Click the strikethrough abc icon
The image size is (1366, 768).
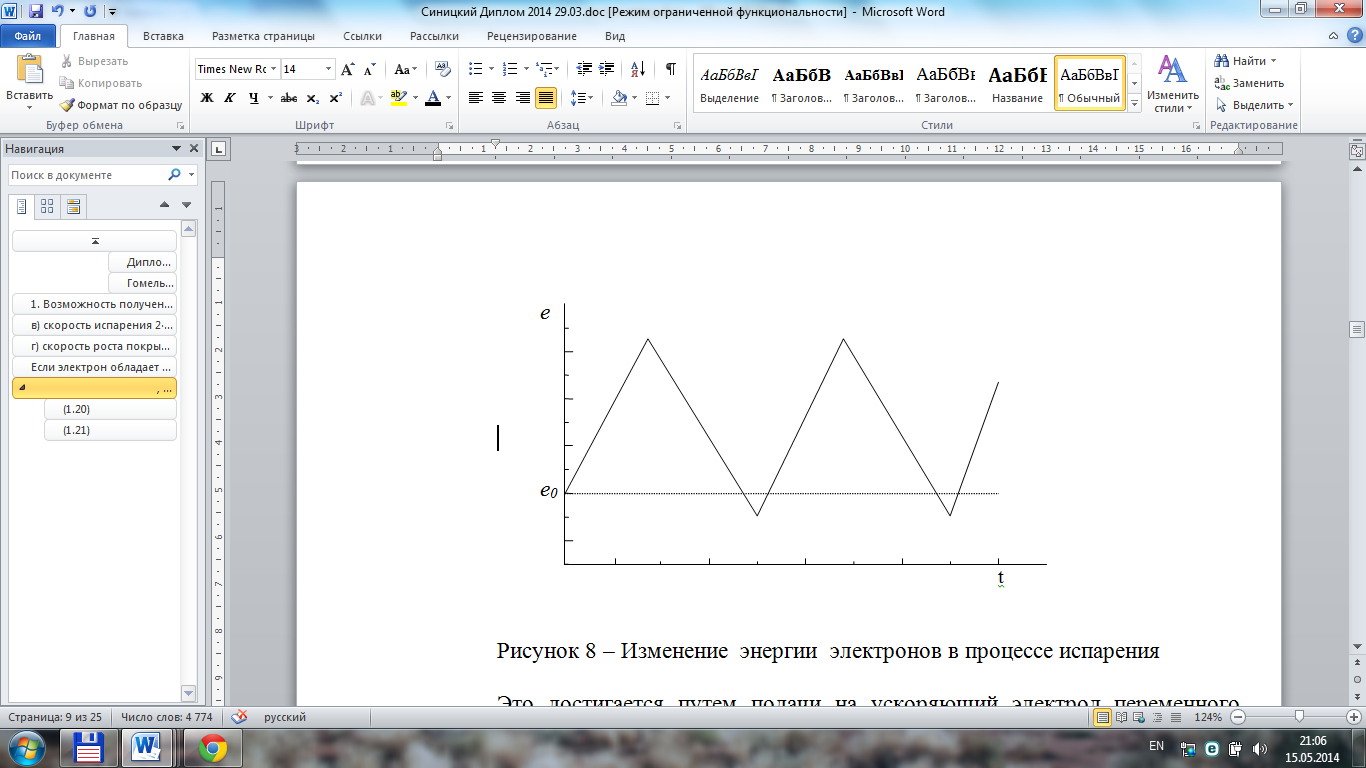point(289,98)
